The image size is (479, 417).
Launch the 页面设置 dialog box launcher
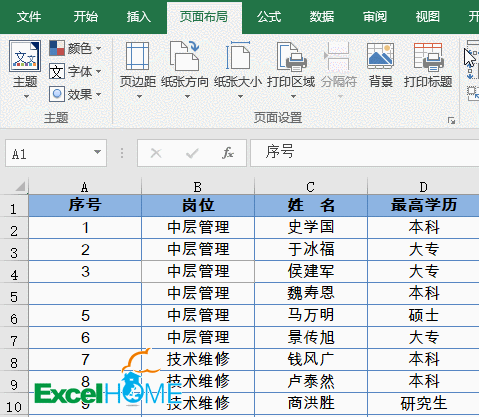(451, 120)
